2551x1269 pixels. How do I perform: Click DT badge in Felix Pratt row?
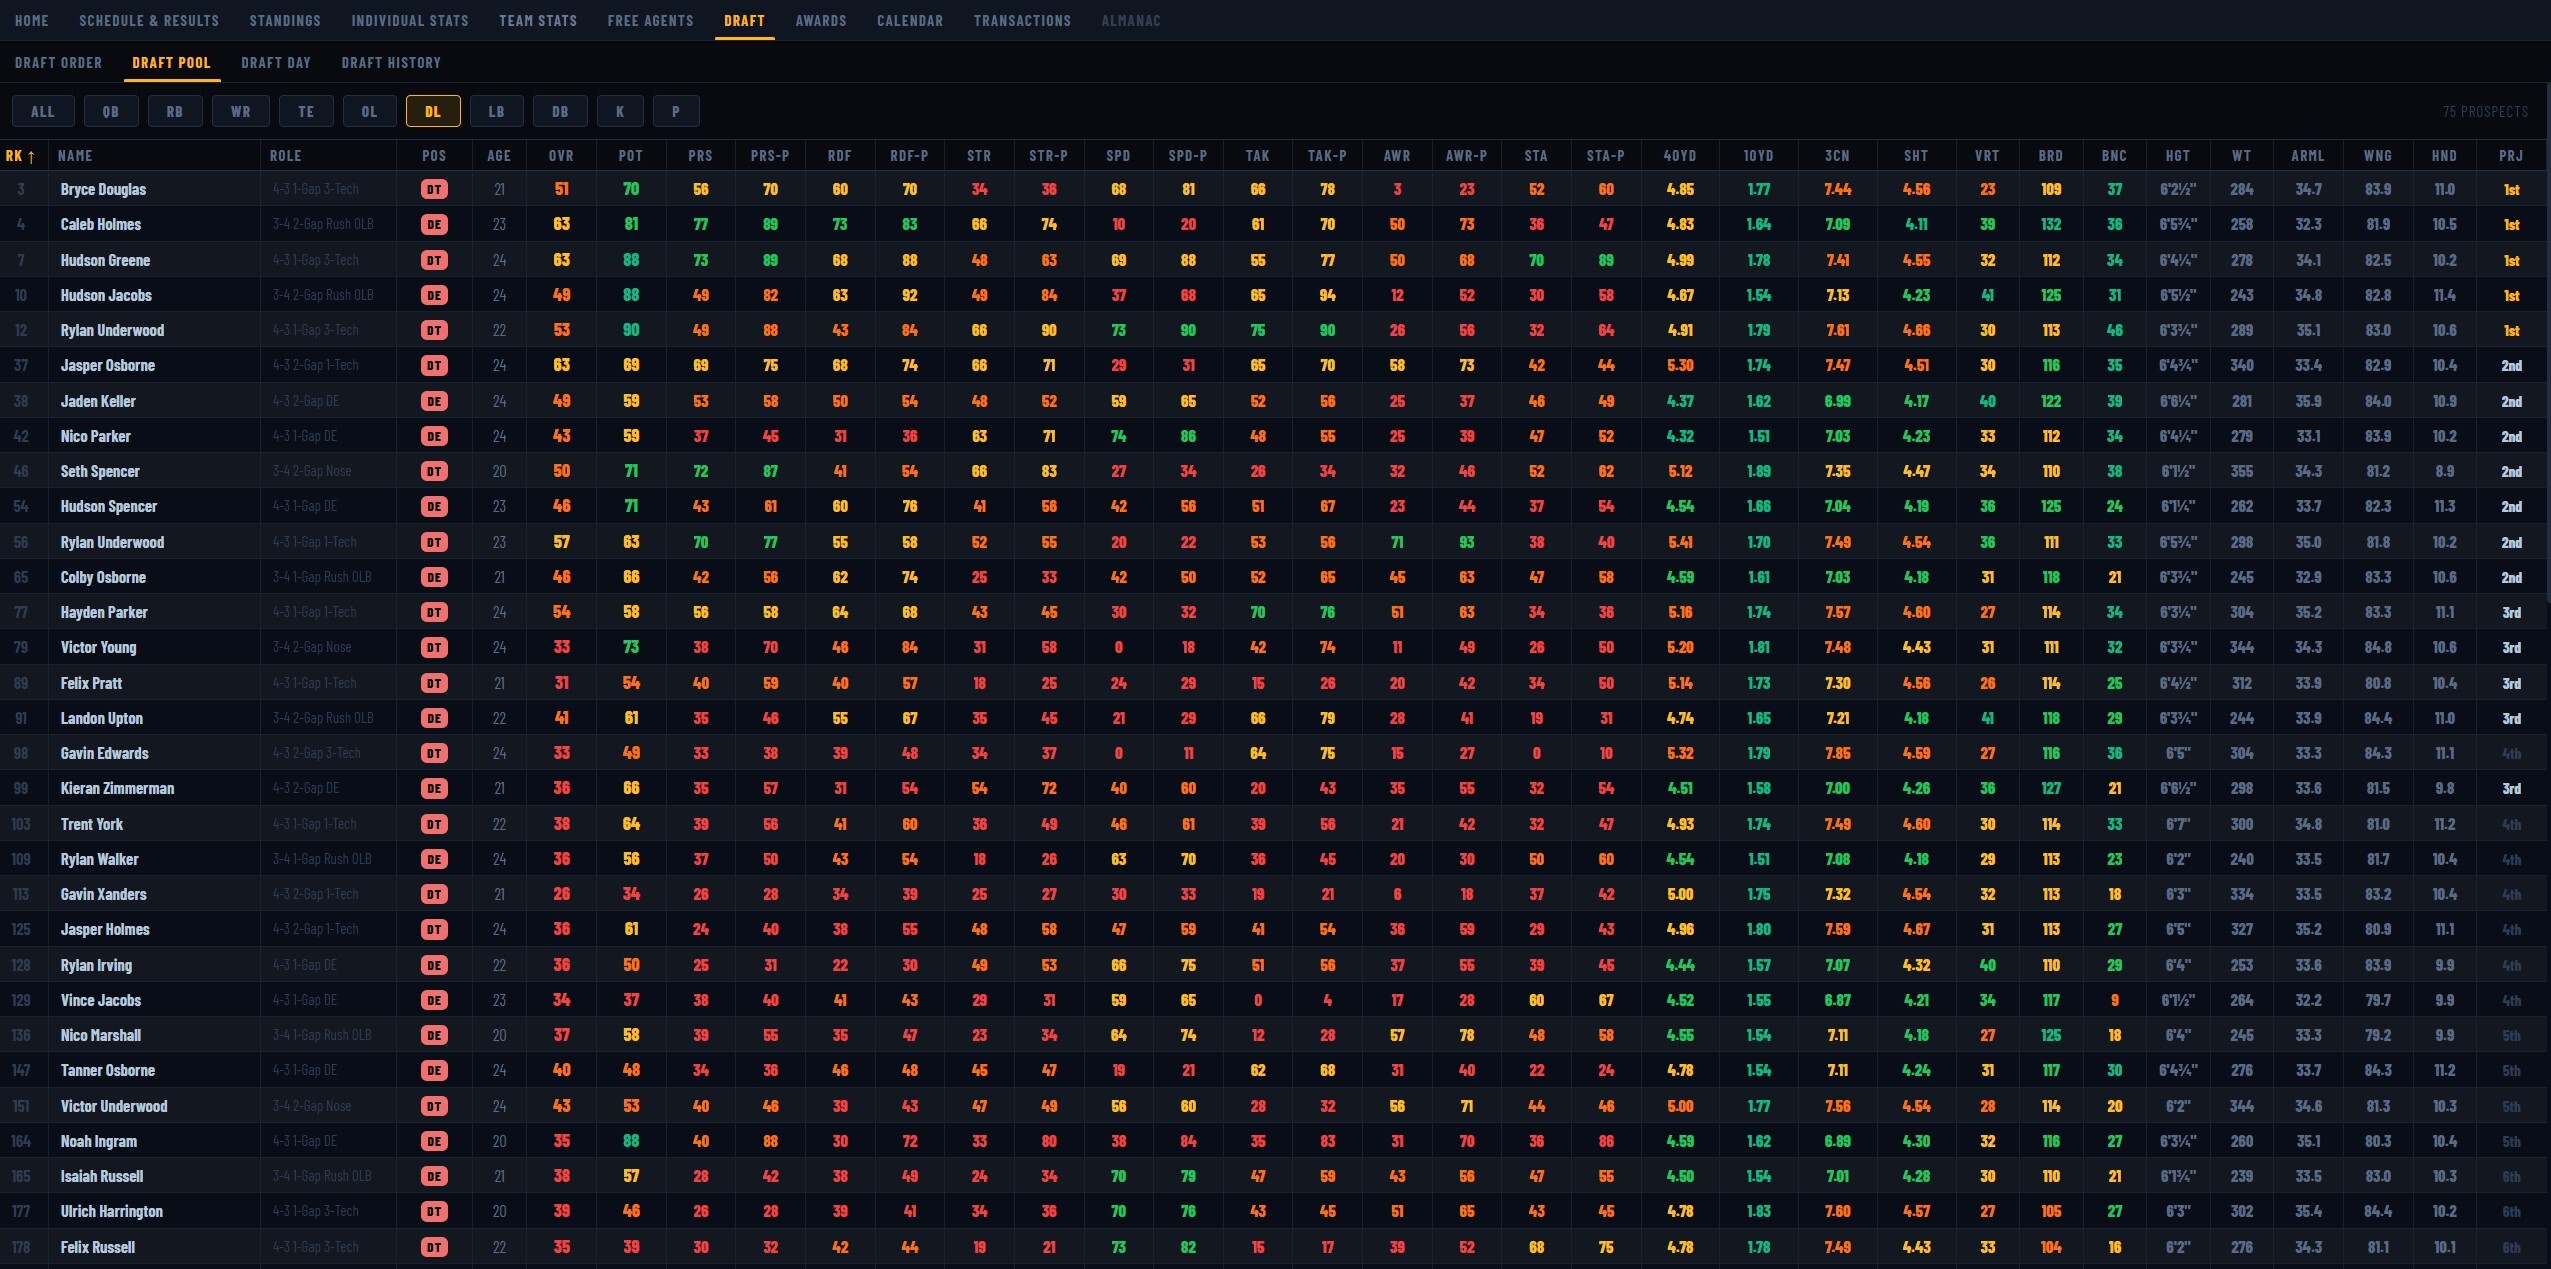pyautogui.click(x=434, y=683)
